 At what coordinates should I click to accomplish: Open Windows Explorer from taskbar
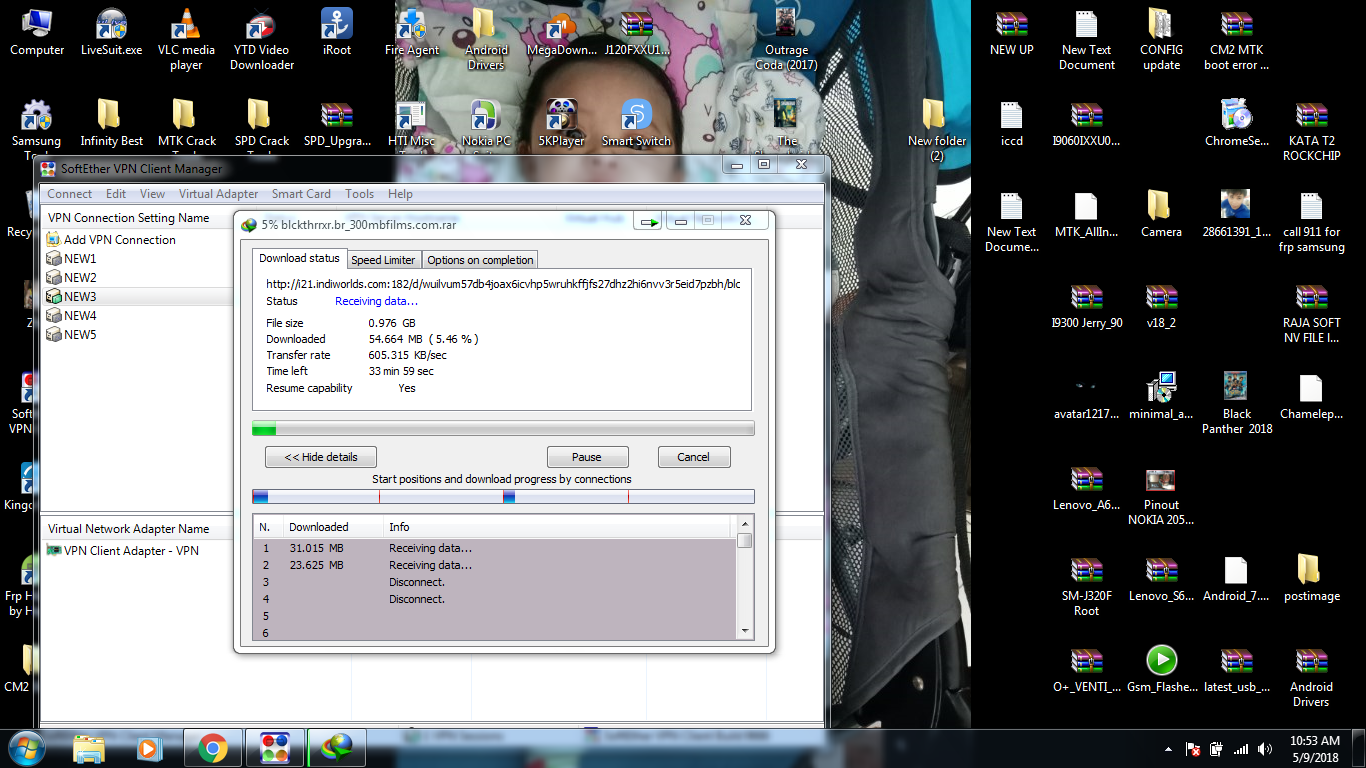tap(88, 747)
